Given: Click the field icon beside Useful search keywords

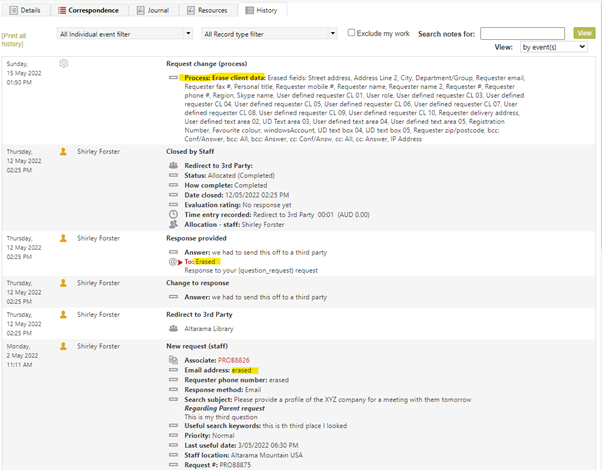Looking at the screenshot, I should 174,425.
